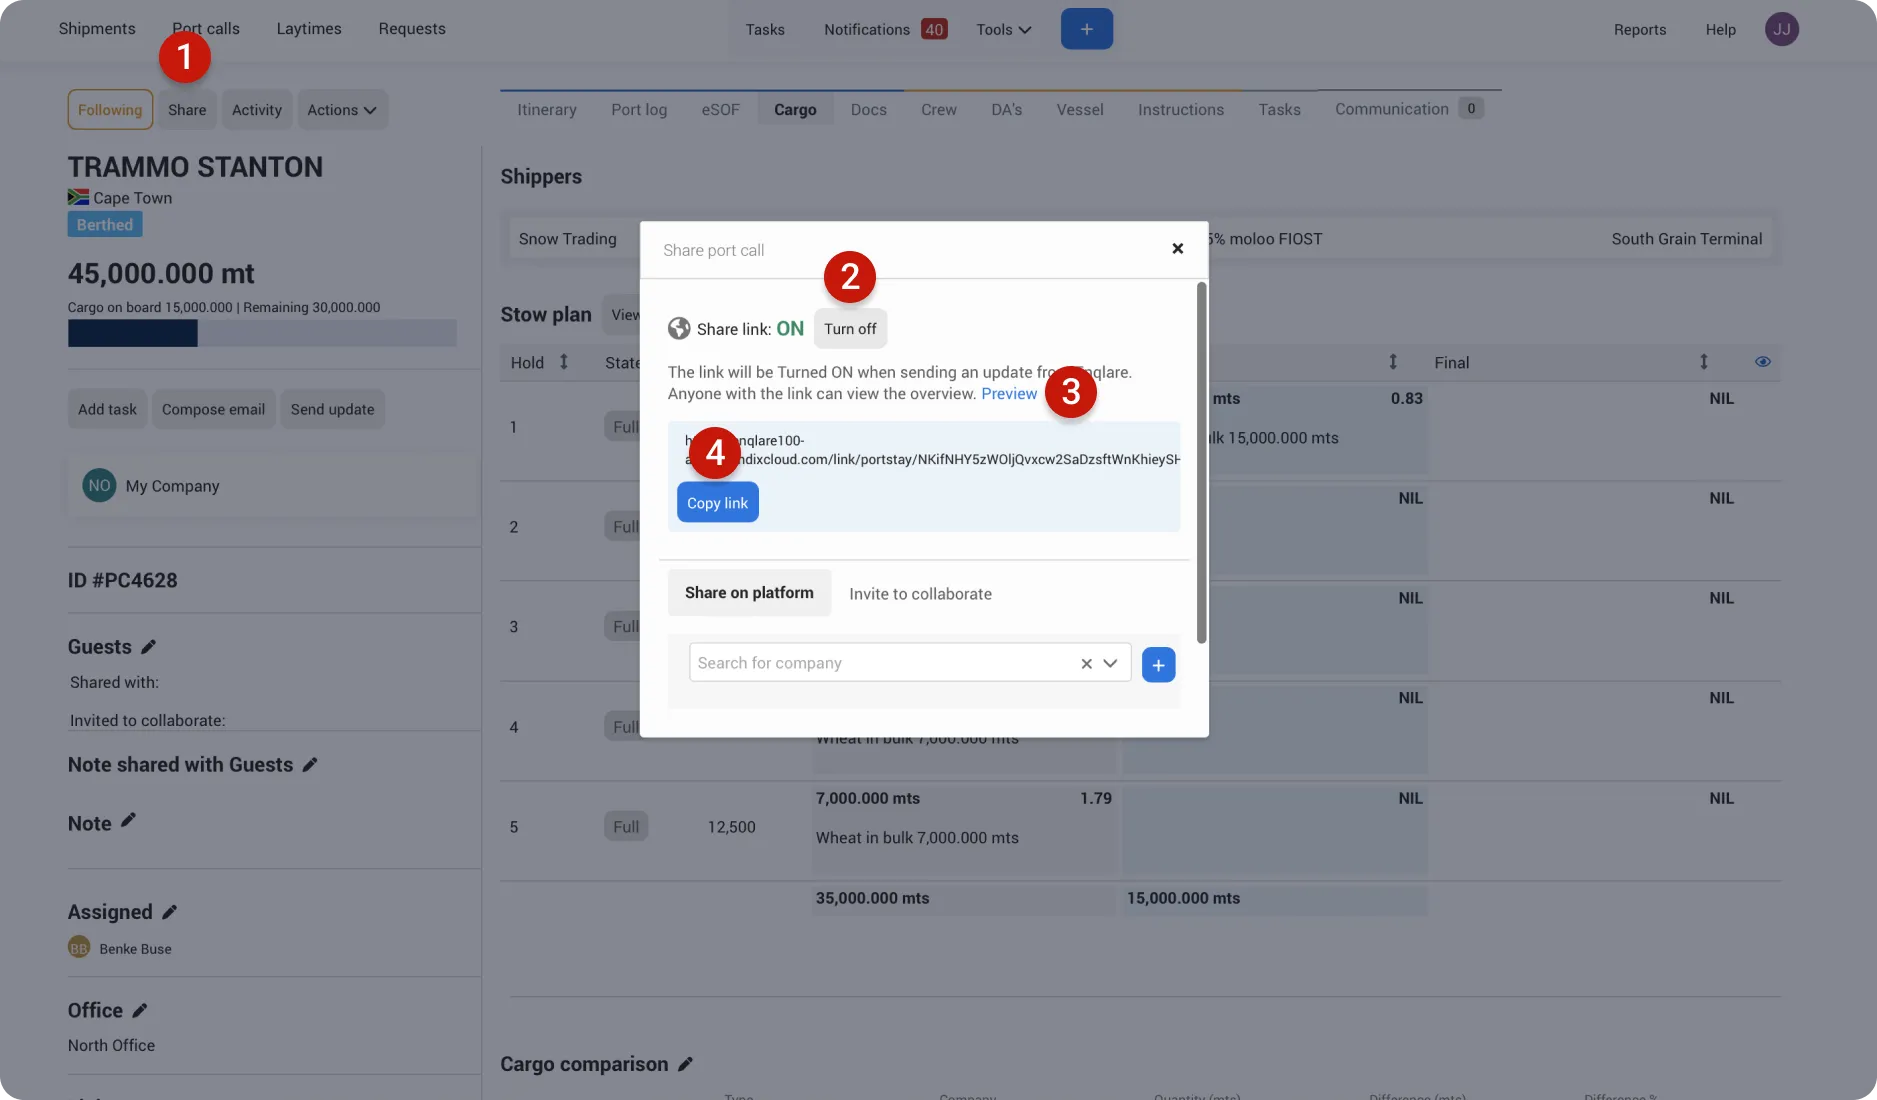Toggle the Following button
This screenshot has height=1100, width=1877.
110,110
